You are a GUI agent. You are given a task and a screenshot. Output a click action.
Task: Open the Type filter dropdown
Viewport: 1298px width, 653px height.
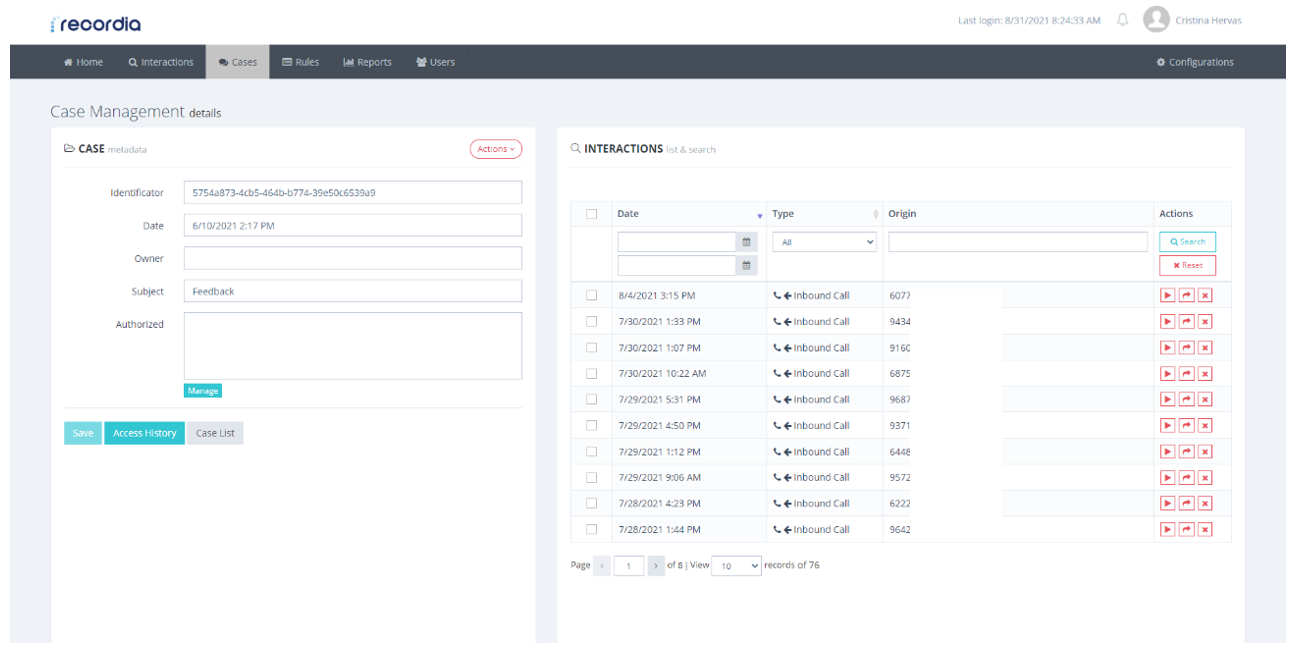click(825, 242)
